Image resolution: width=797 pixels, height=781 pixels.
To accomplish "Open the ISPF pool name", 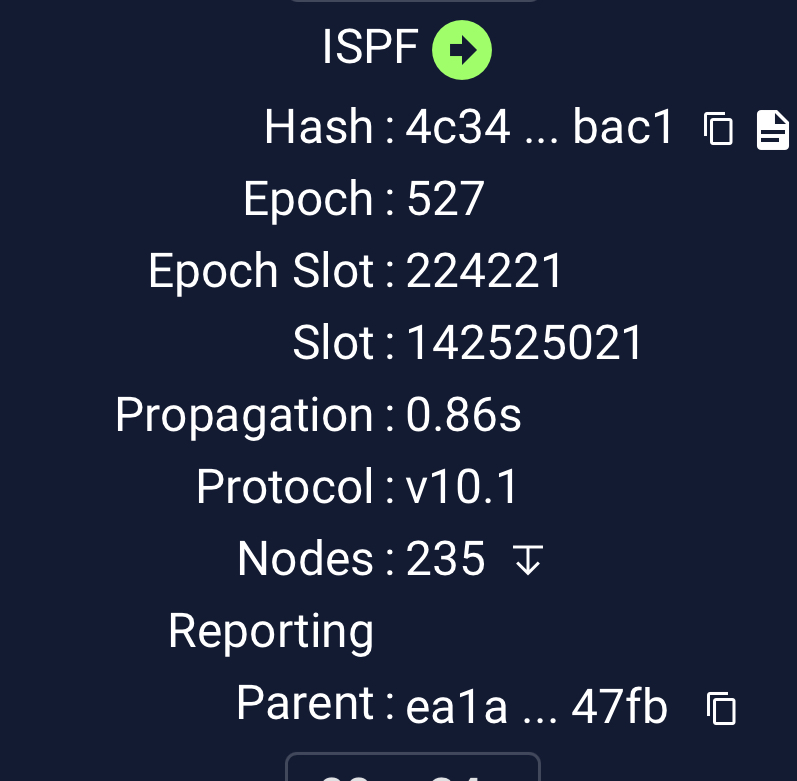I will click(x=370, y=48).
